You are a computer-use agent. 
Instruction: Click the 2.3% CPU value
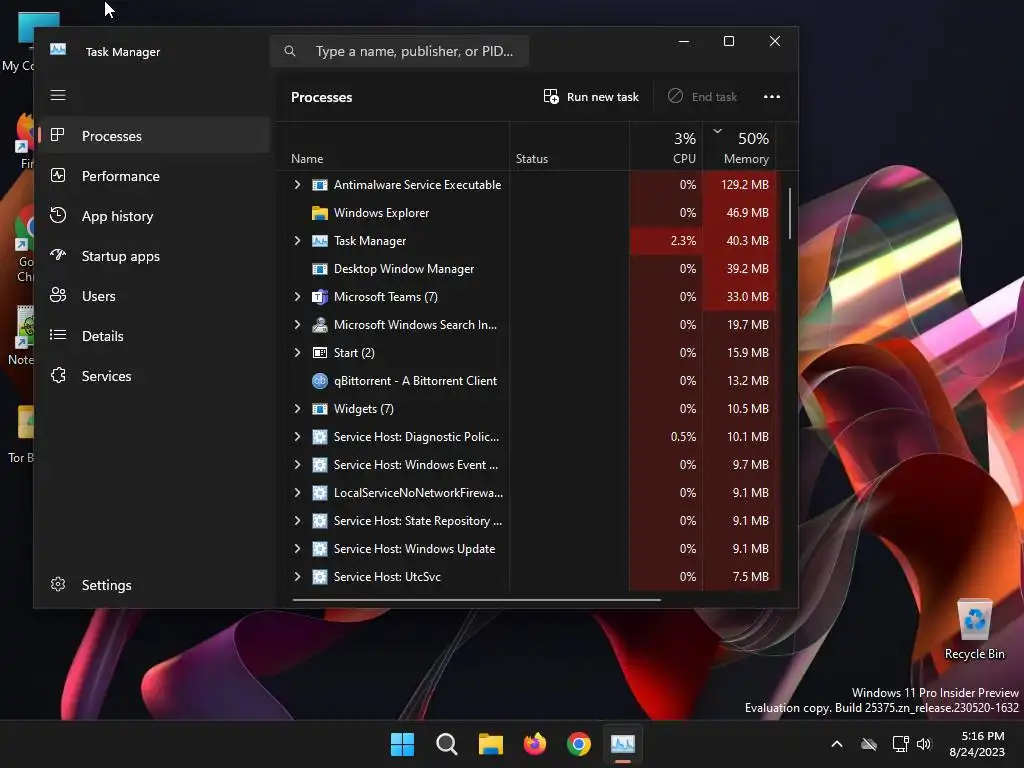tap(683, 241)
